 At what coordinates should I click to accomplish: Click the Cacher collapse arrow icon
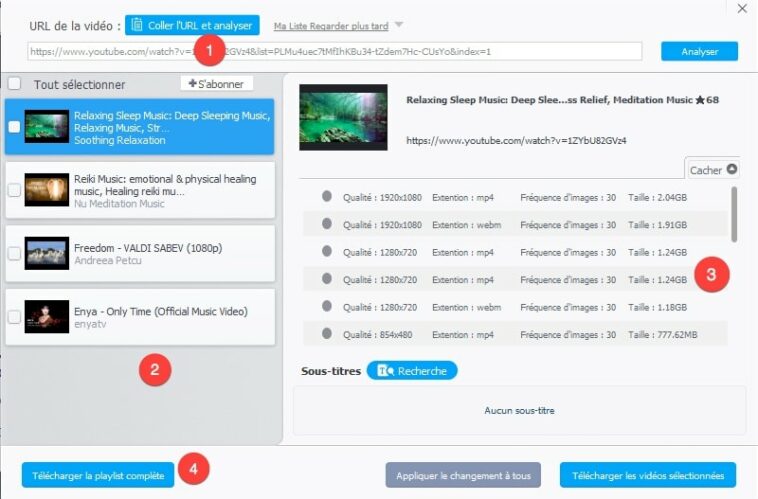click(732, 170)
